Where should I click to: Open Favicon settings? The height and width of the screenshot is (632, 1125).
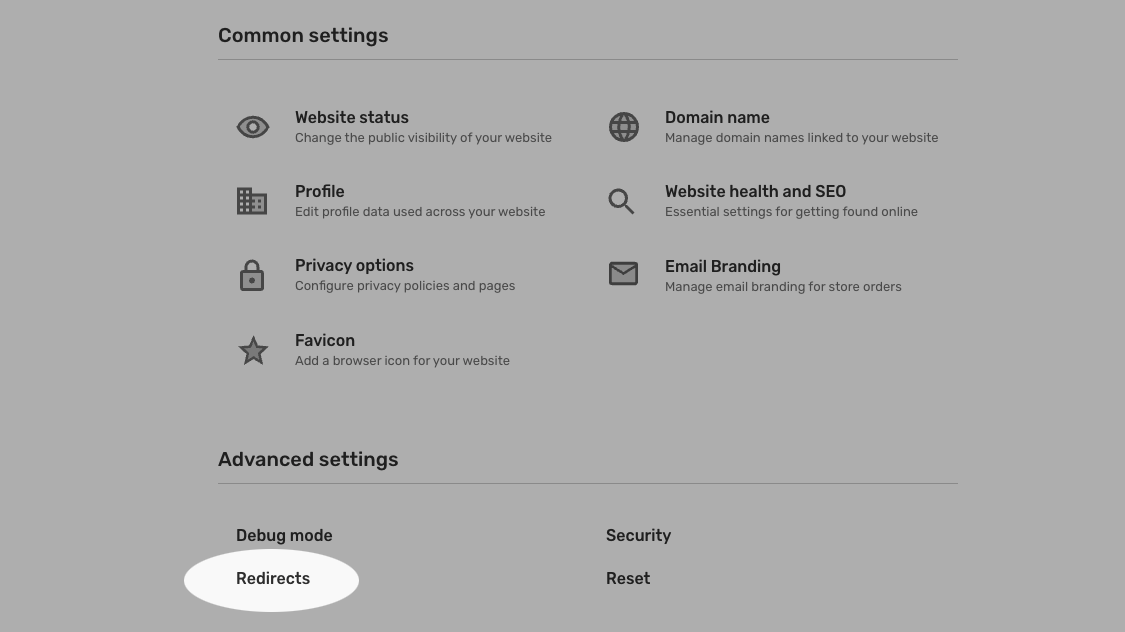coord(324,341)
